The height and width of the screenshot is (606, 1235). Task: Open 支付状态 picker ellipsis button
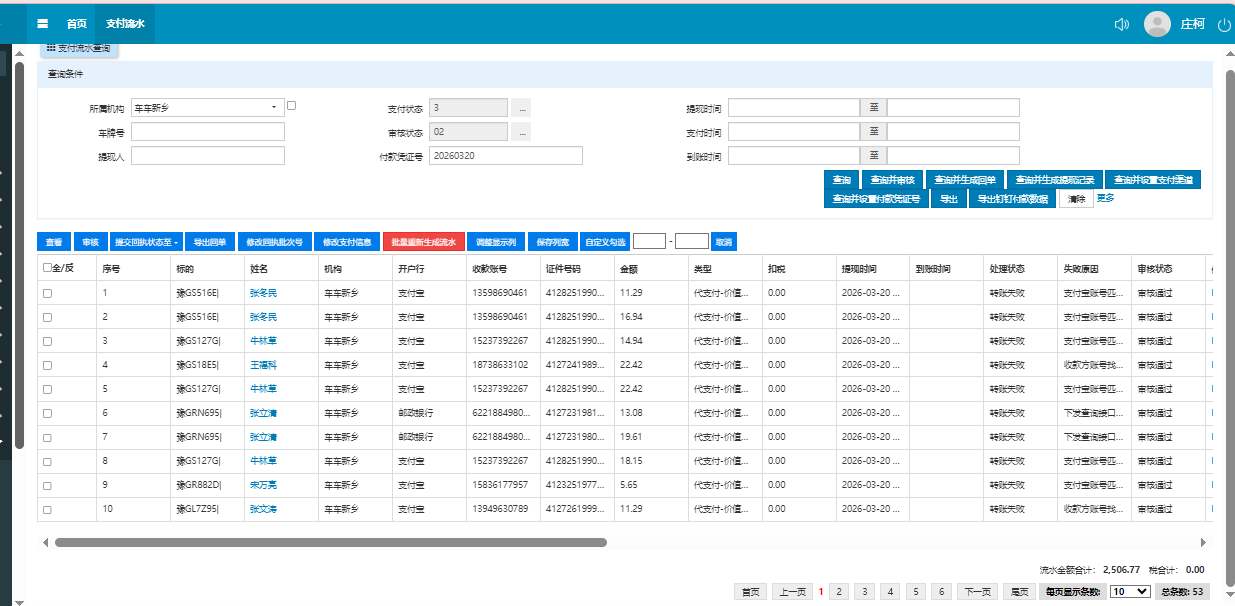click(521, 107)
